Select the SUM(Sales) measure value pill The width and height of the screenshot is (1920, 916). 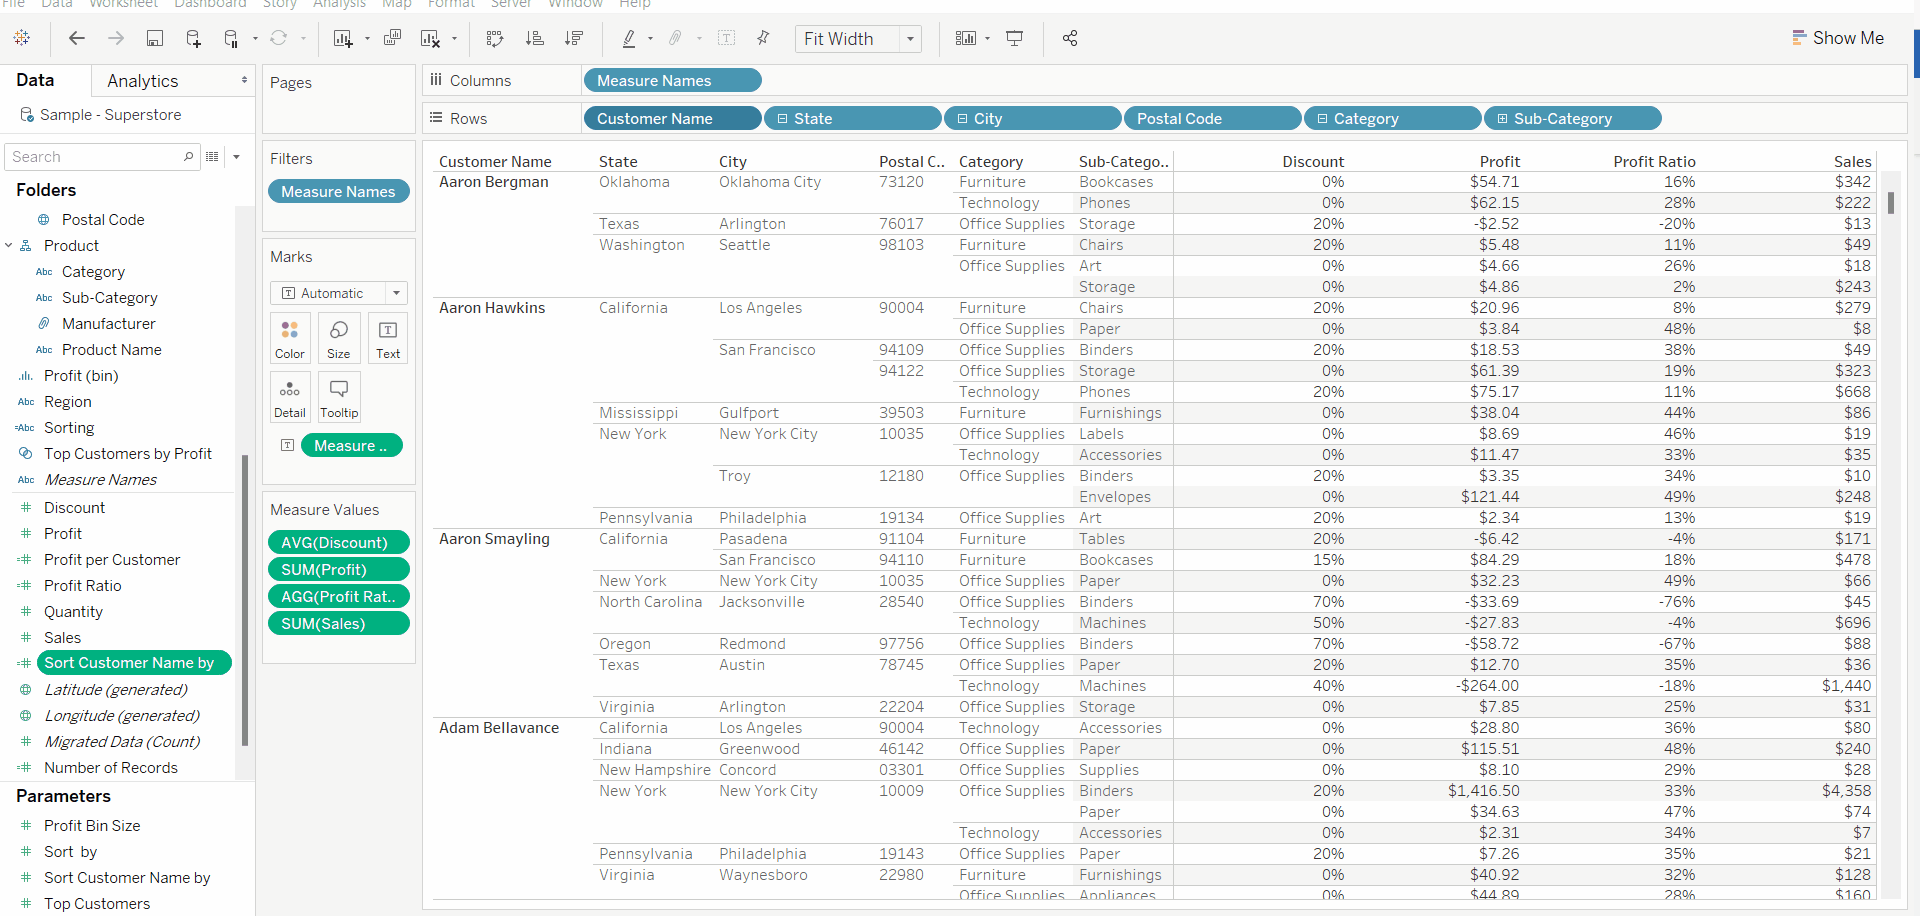point(338,623)
